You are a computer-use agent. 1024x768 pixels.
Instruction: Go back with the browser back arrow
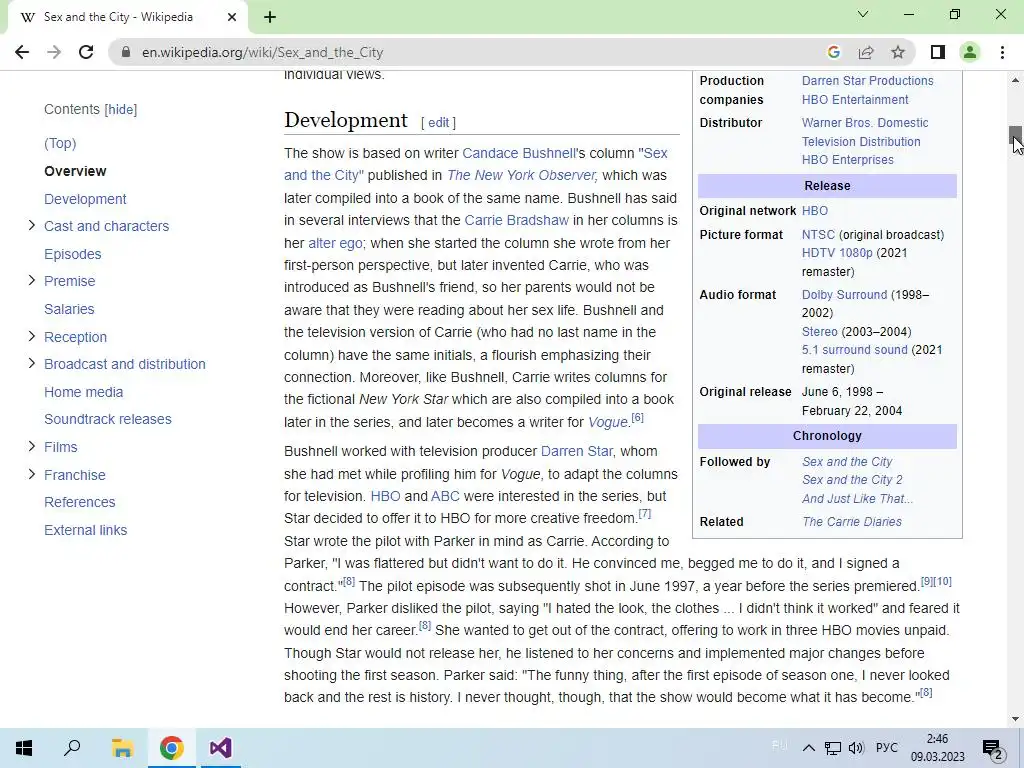(x=22, y=52)
